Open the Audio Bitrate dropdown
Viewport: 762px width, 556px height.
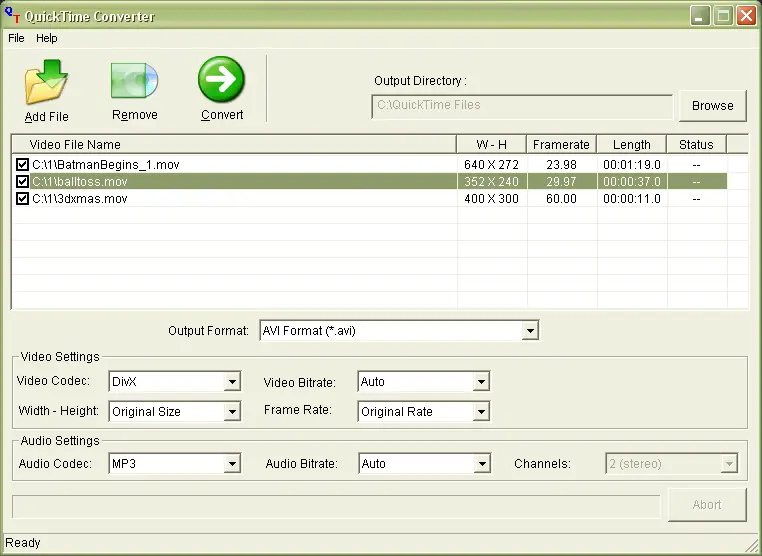482,464
